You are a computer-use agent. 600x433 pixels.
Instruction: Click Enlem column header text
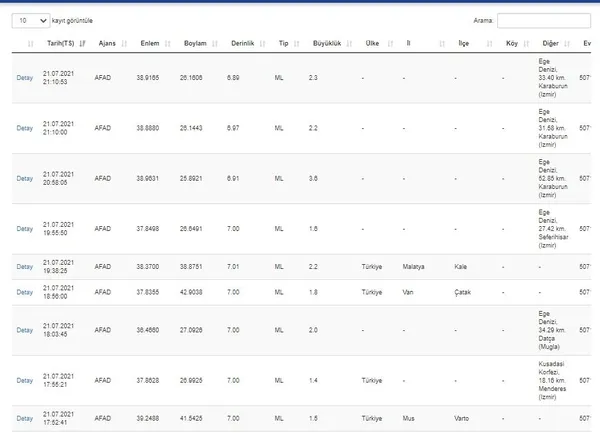tap(150, 43)
